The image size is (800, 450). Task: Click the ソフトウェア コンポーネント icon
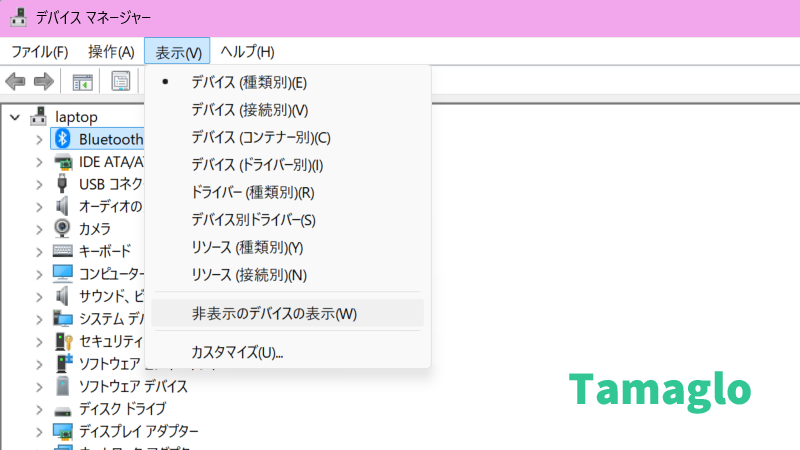pos(64,363)
